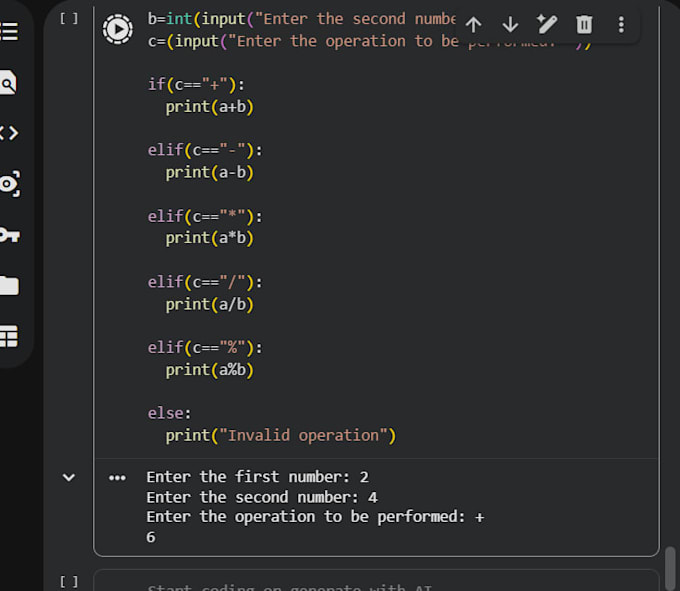Open more cell actions menu

pyautogui.click(x=621, y=25)
